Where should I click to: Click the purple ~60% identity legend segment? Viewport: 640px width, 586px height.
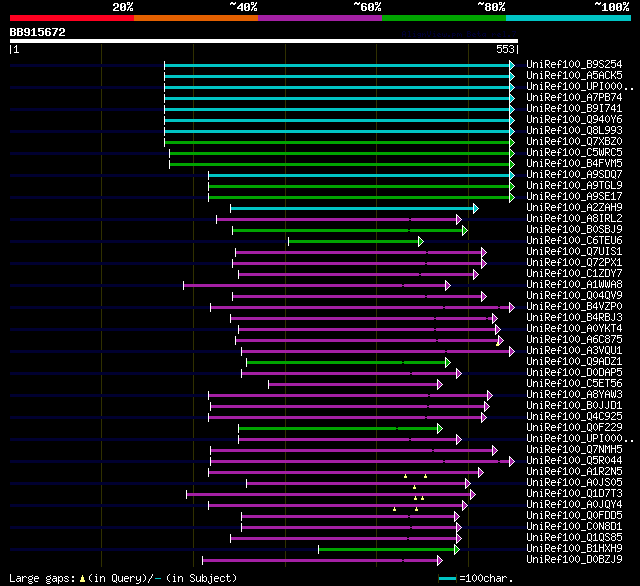(320, 18)
